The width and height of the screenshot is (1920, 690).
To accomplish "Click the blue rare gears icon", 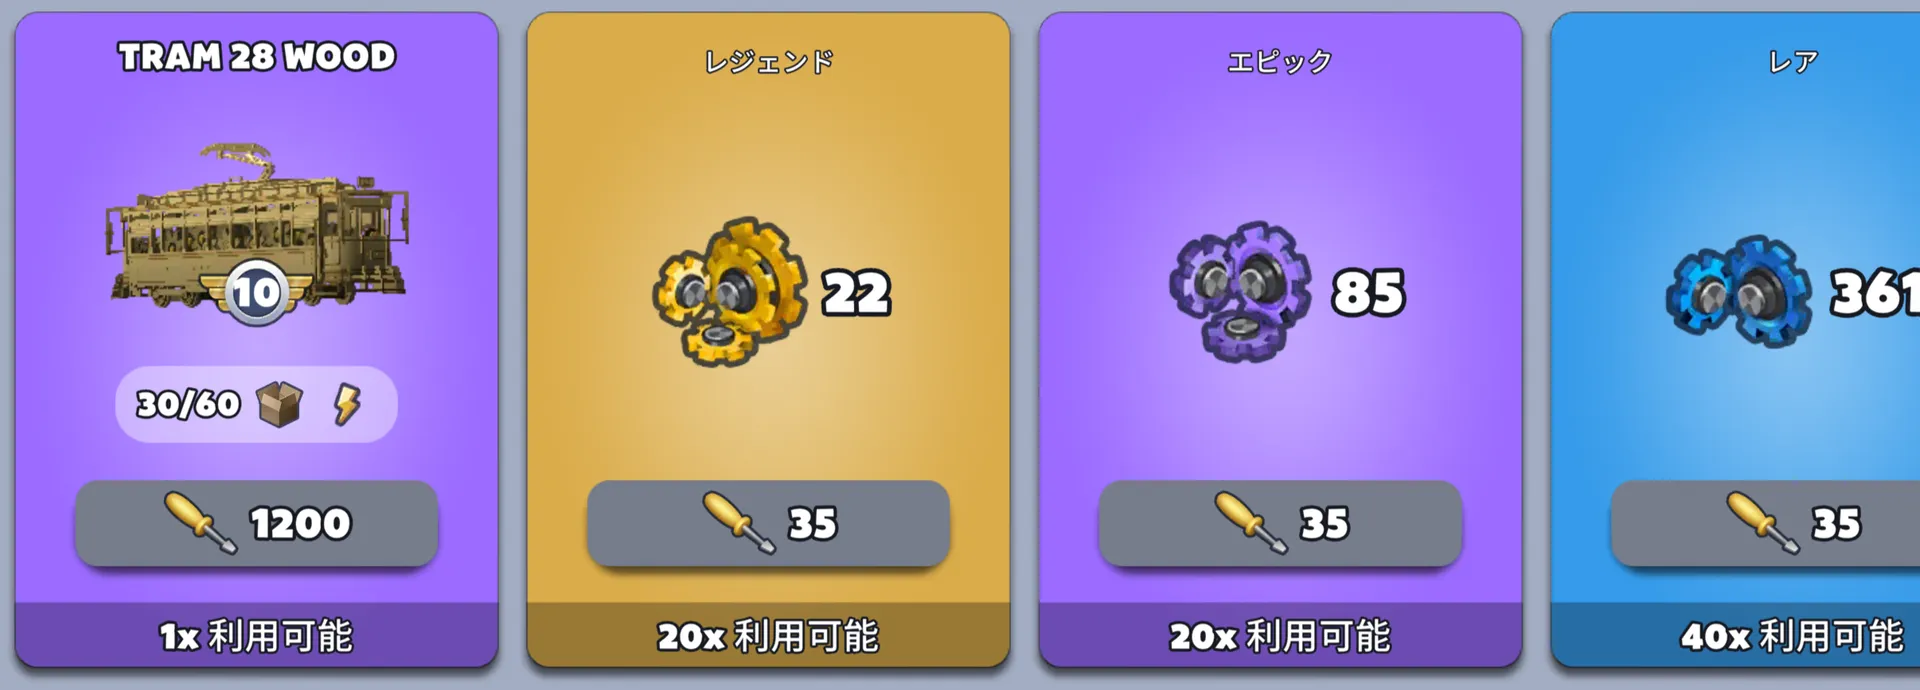I will point(1738,291).
